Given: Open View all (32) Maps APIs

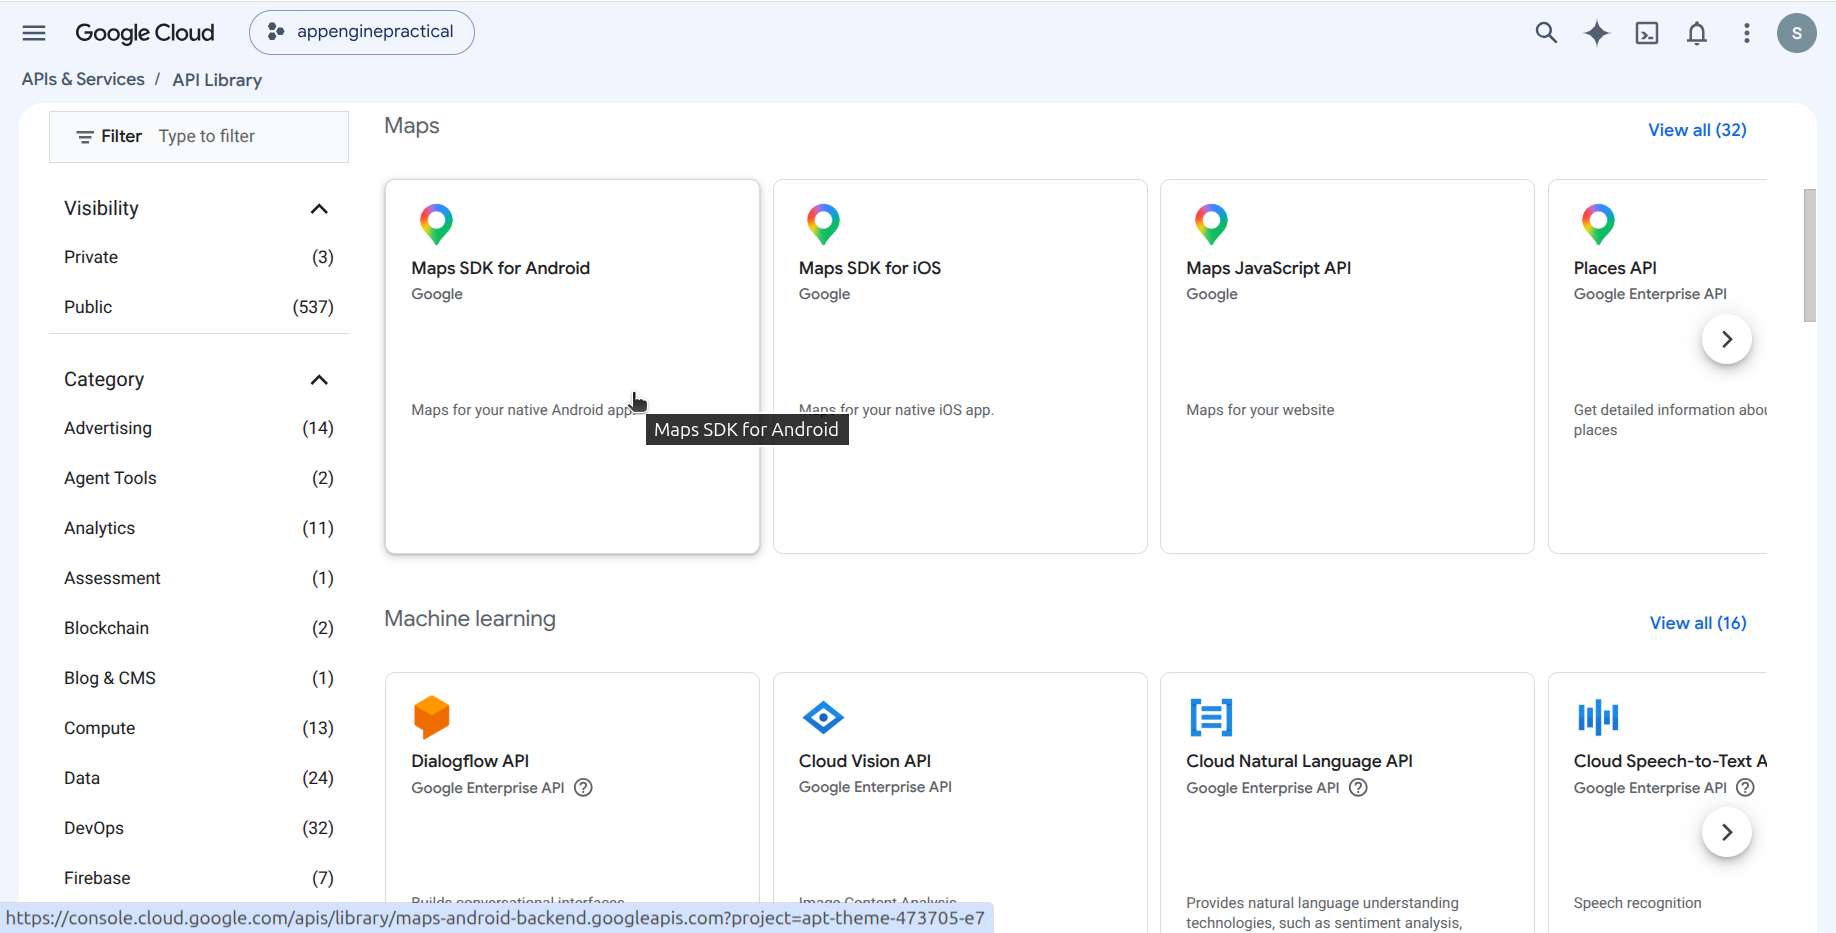Looking at the screenshot, I should click(1697, 130).
